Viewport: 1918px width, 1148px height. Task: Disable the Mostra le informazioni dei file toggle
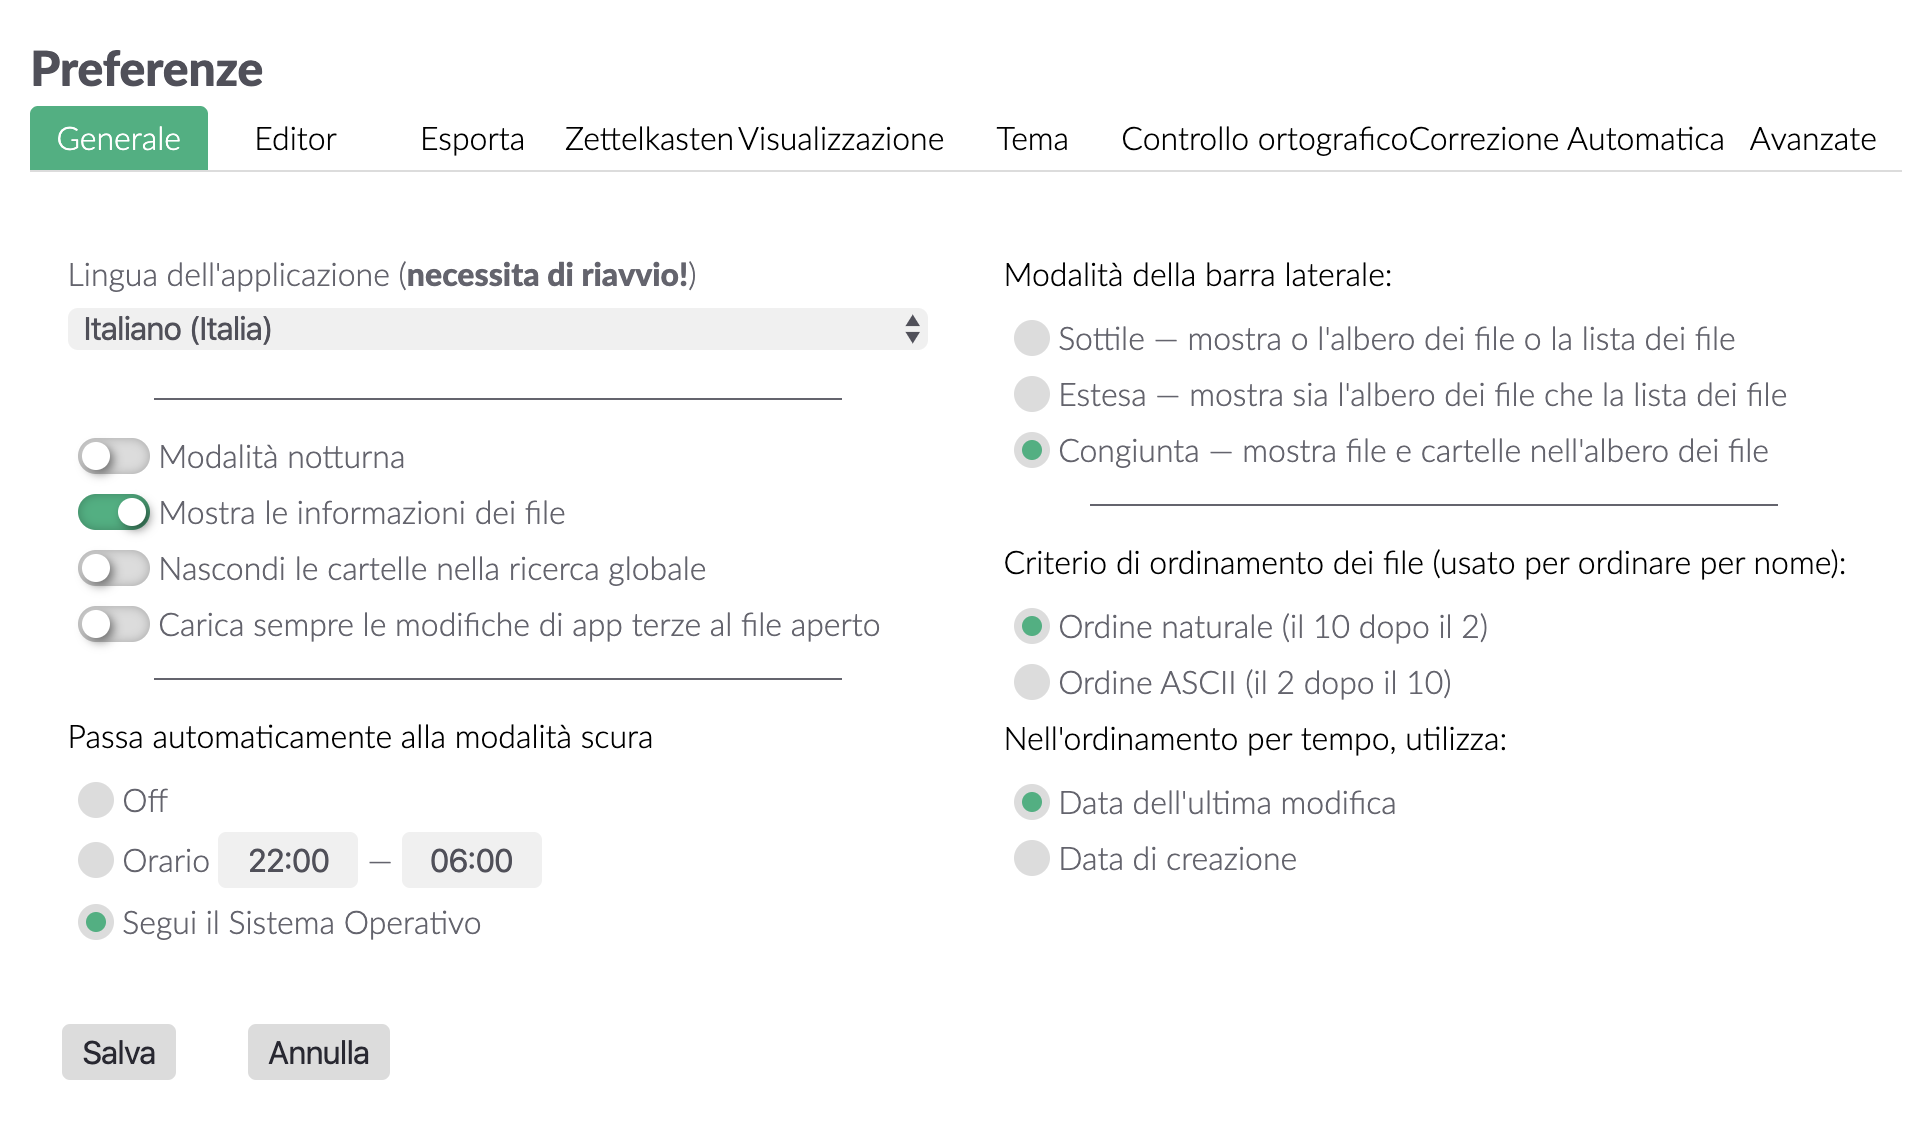click(x=113, y=513)
